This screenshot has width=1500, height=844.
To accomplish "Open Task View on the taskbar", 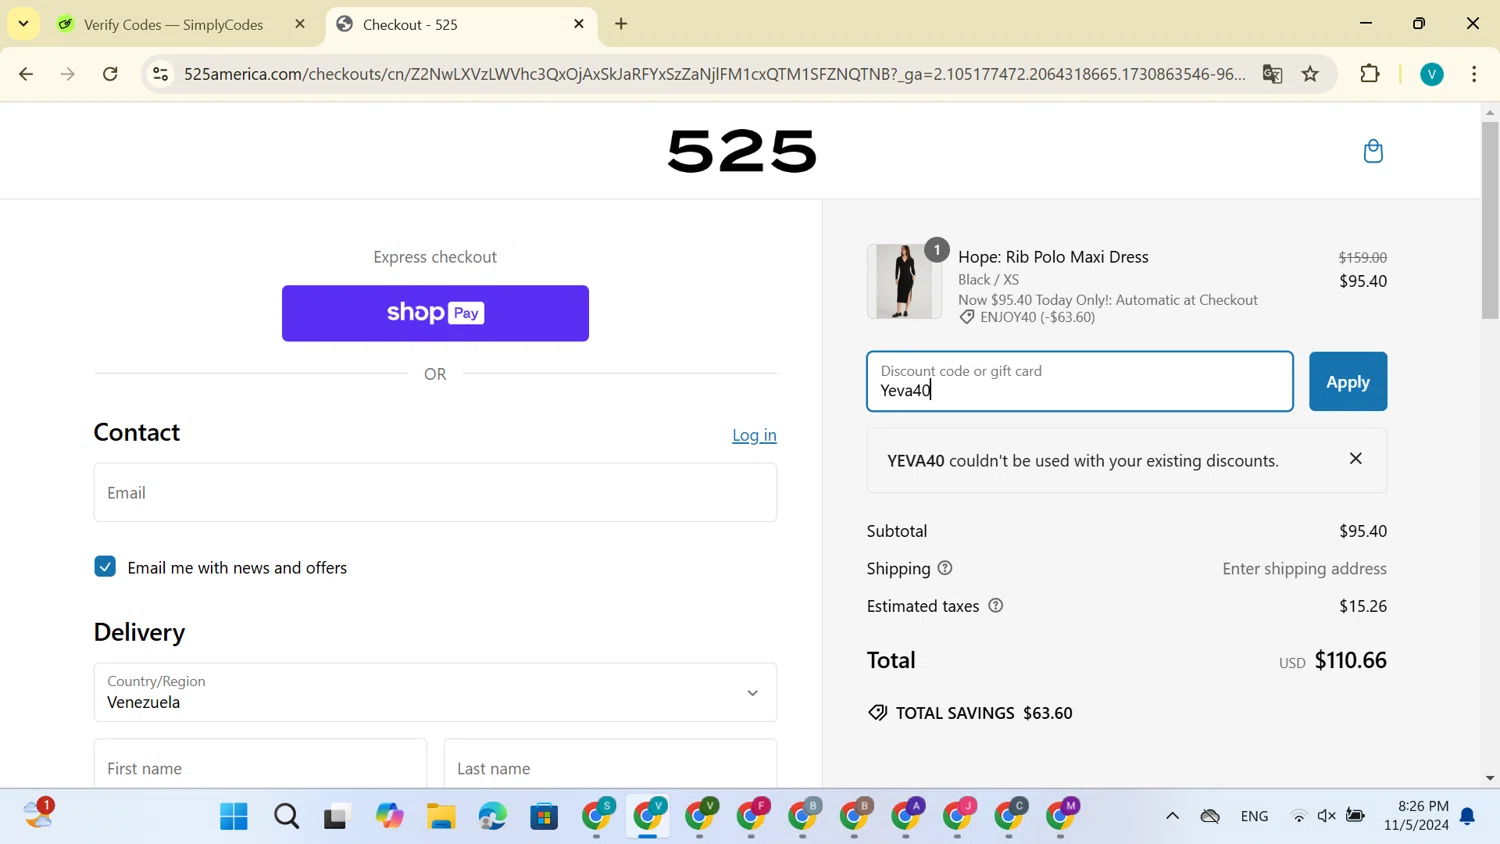I will [337, 817].
